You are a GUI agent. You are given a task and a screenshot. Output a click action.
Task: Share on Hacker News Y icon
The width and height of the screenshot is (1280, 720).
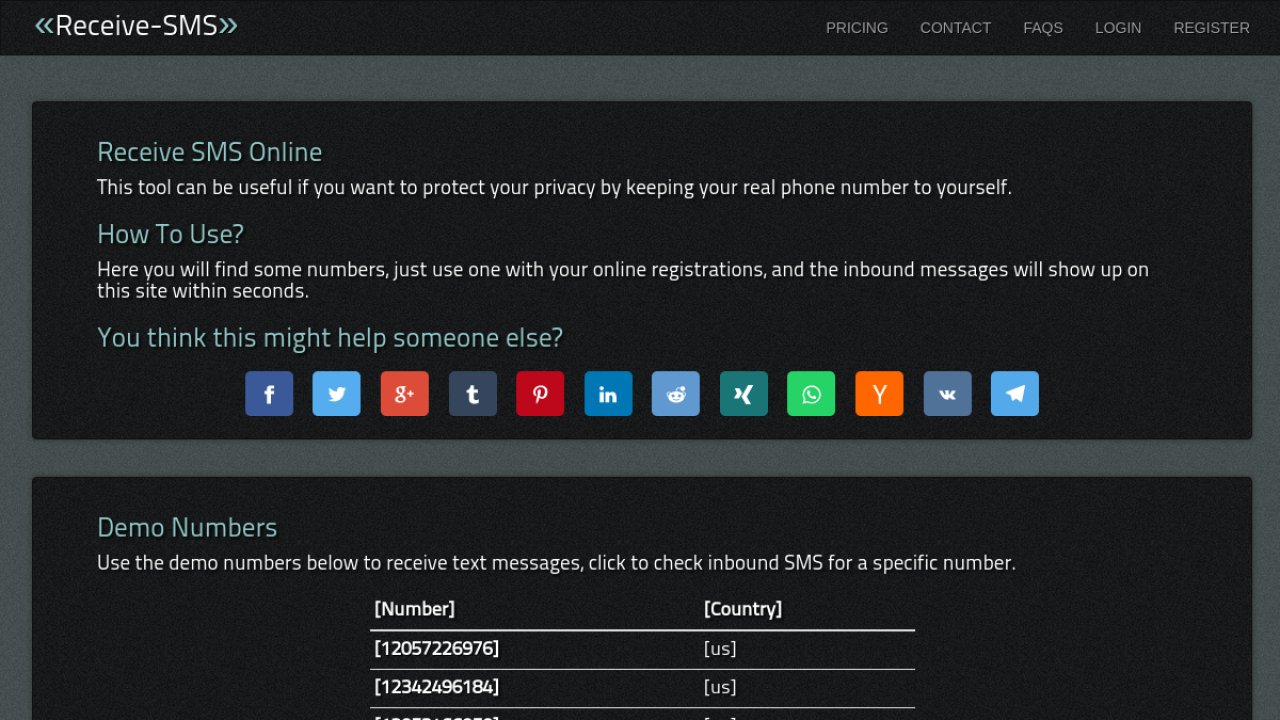click(879, 394)
